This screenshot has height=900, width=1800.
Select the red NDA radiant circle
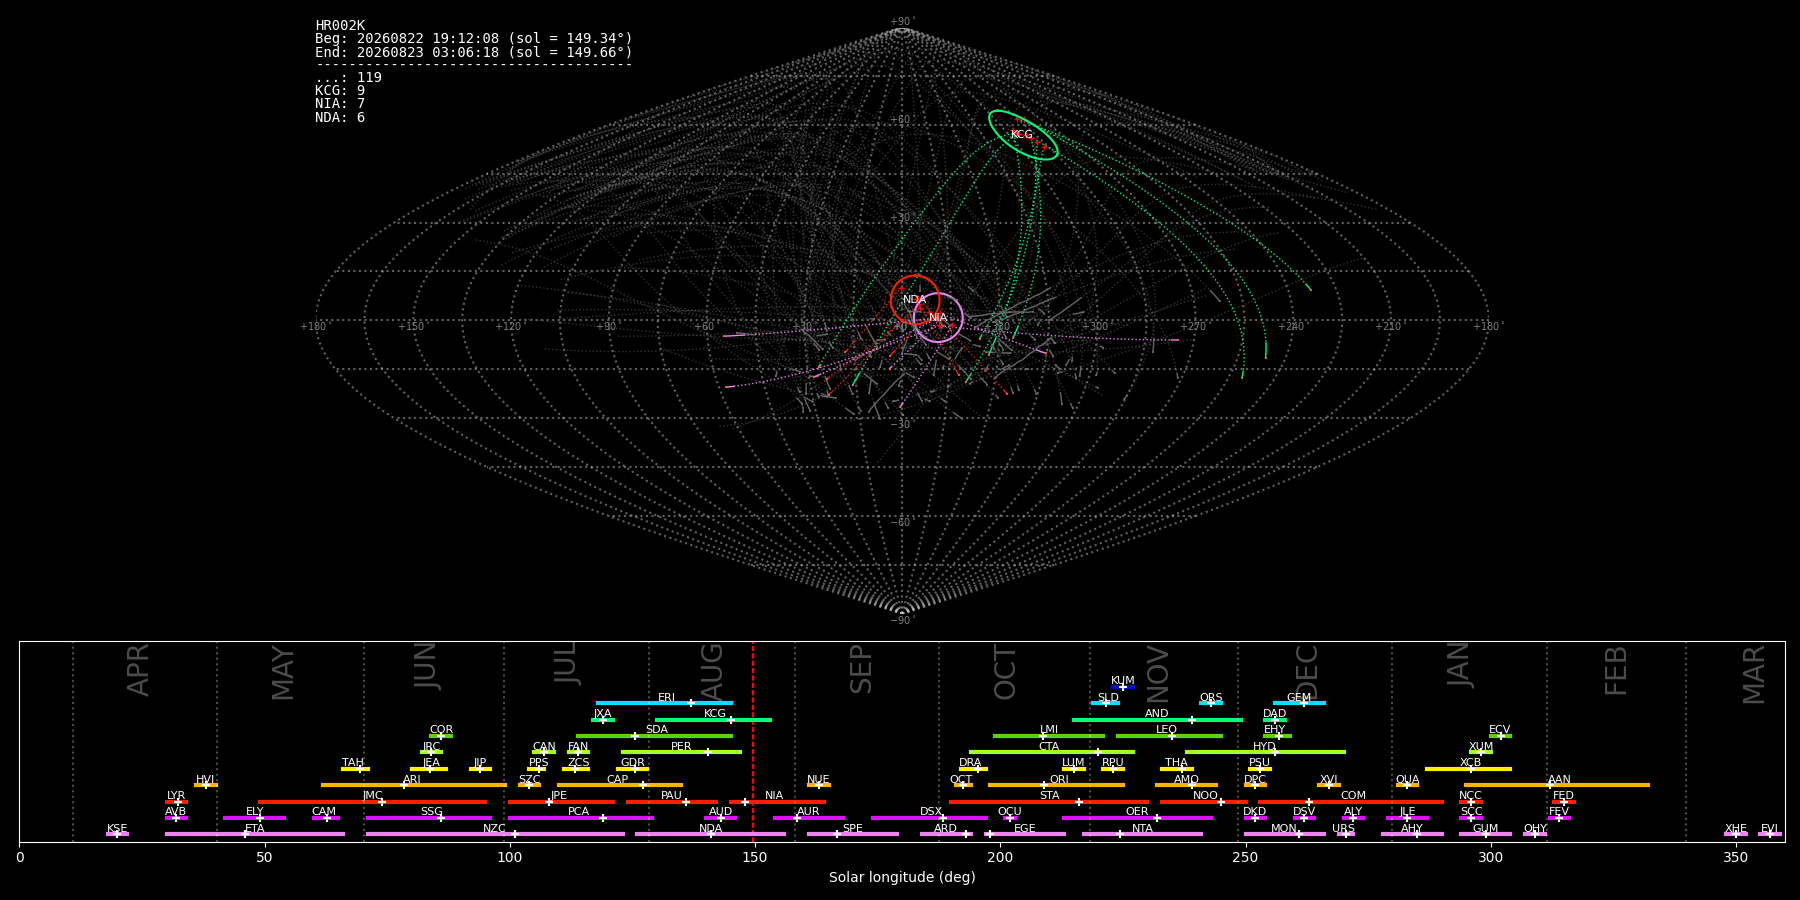click(915, 300)
